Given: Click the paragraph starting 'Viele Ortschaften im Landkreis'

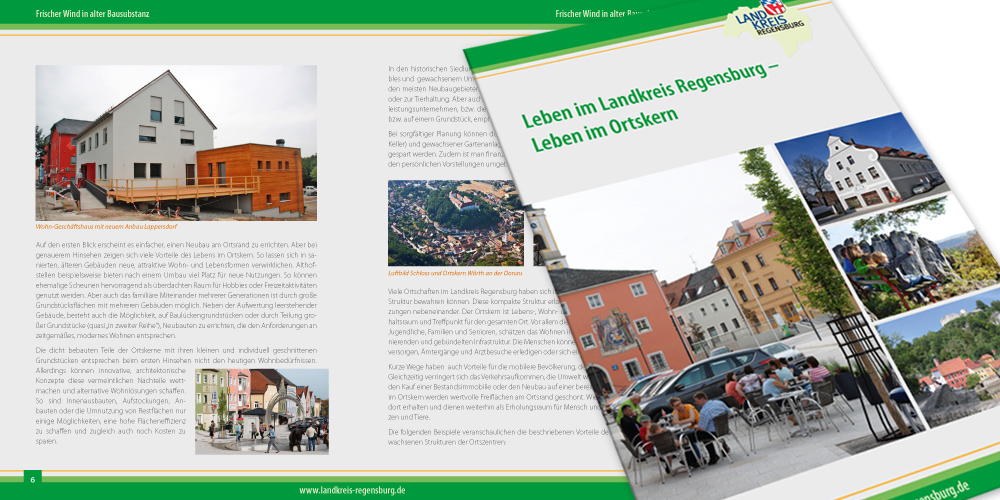Looking at the screenshot, I should point(460,322).
